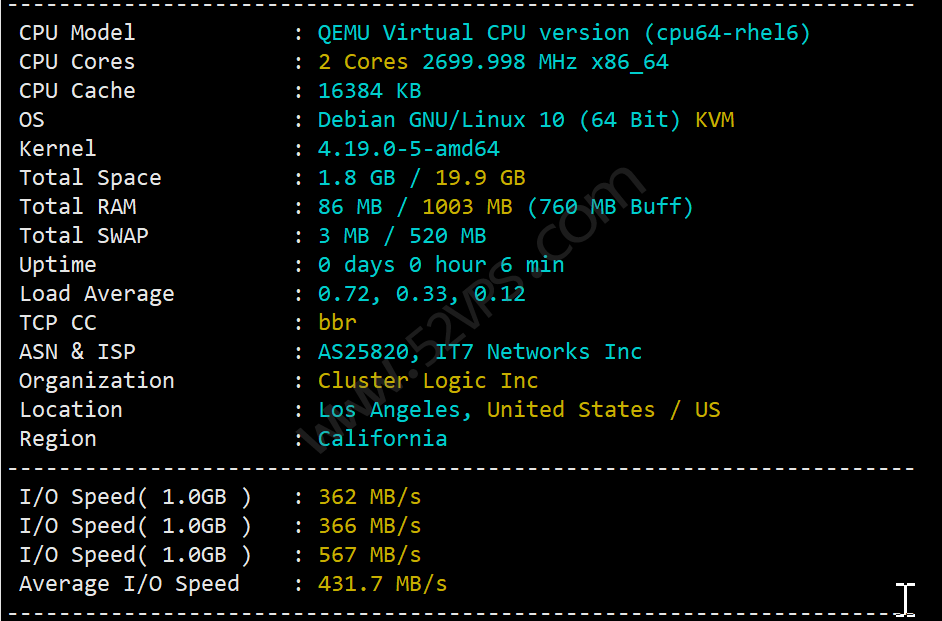The image size is (942, 621).
Task: Click the yellow KVM label
Action: [714, 120]
